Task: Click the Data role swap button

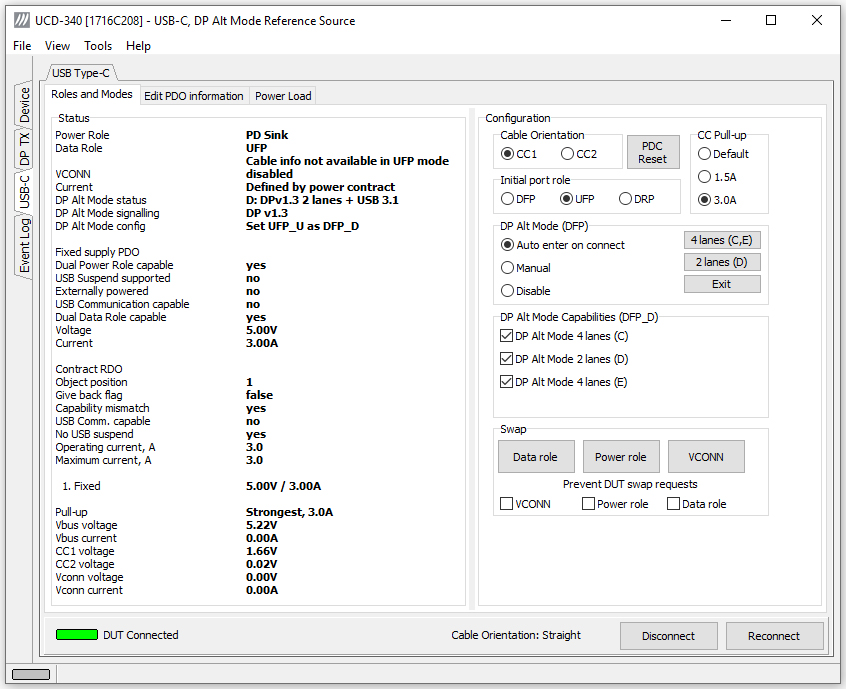Action: point(536,456)
